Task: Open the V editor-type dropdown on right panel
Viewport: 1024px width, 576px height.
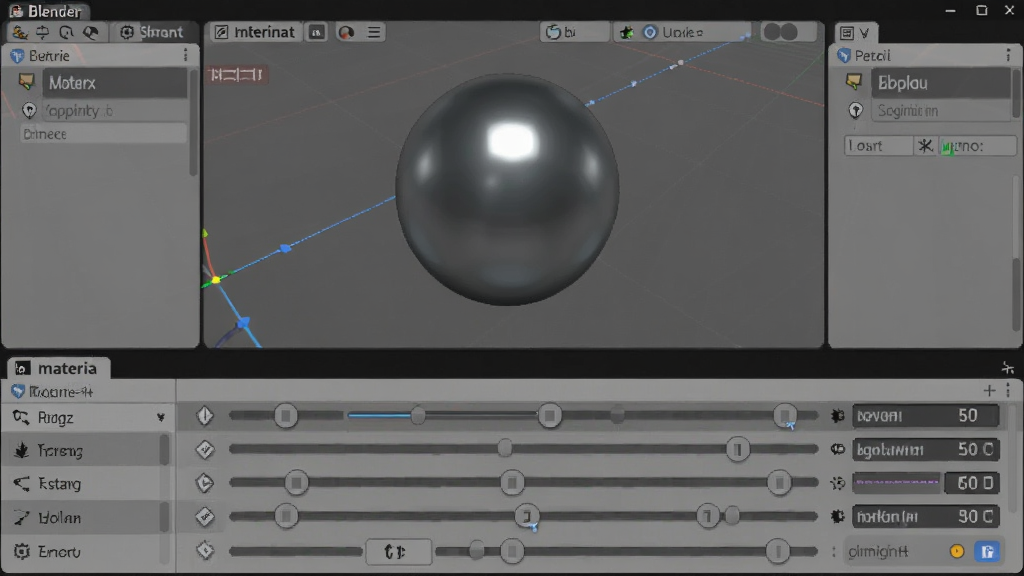Action: (856, 33)
